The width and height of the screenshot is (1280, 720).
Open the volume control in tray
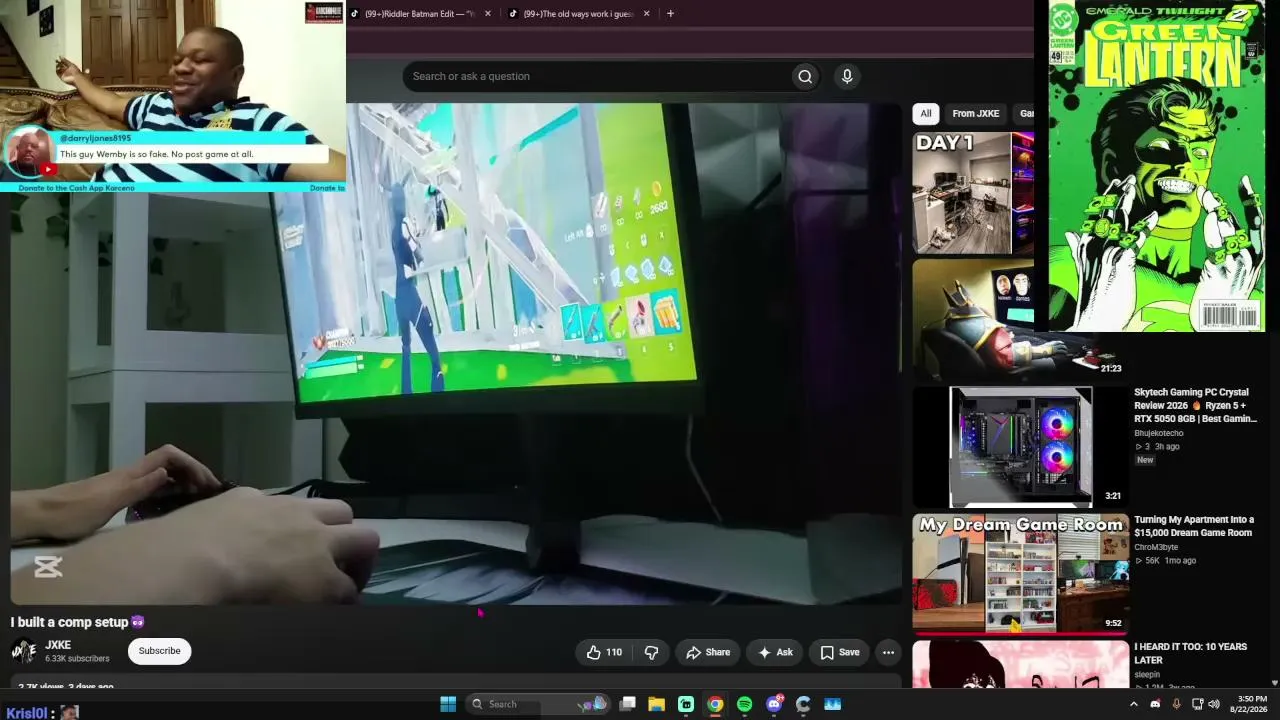1214,704
